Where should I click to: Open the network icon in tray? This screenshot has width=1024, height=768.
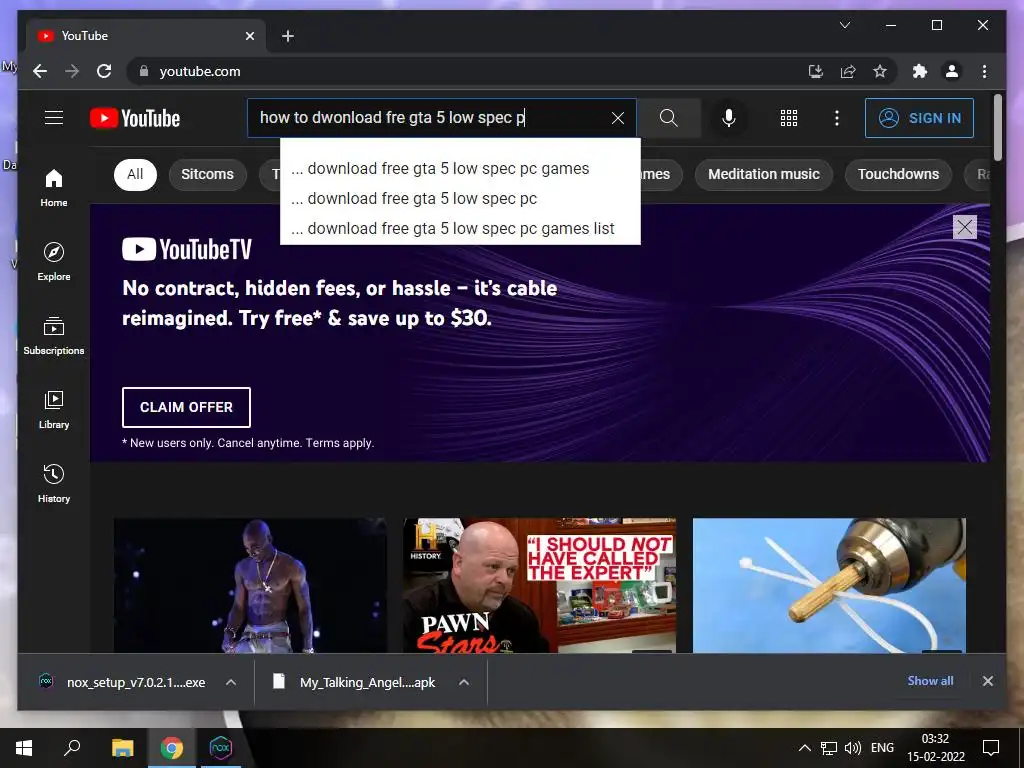829,748
